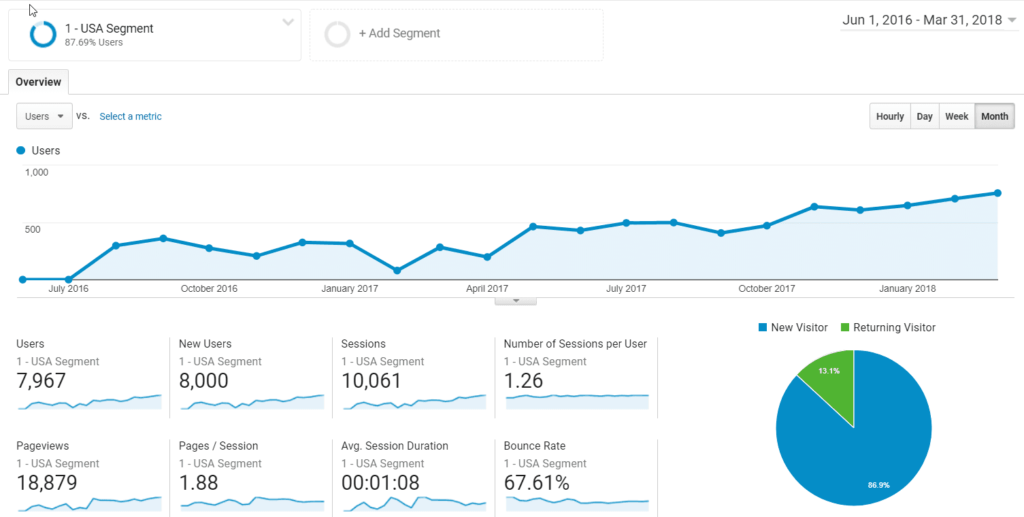The image size is (1024, 517).
Task: Set graph interval to Hourly
Action: 889,116
